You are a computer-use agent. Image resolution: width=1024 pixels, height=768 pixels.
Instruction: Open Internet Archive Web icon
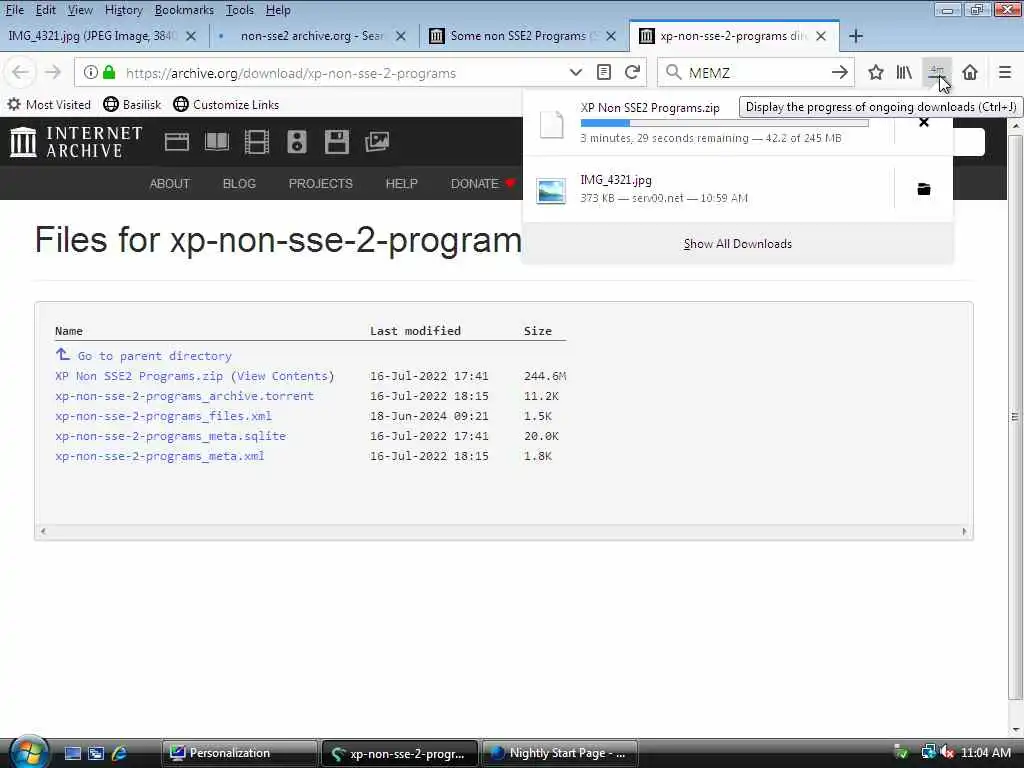(177, 142)
